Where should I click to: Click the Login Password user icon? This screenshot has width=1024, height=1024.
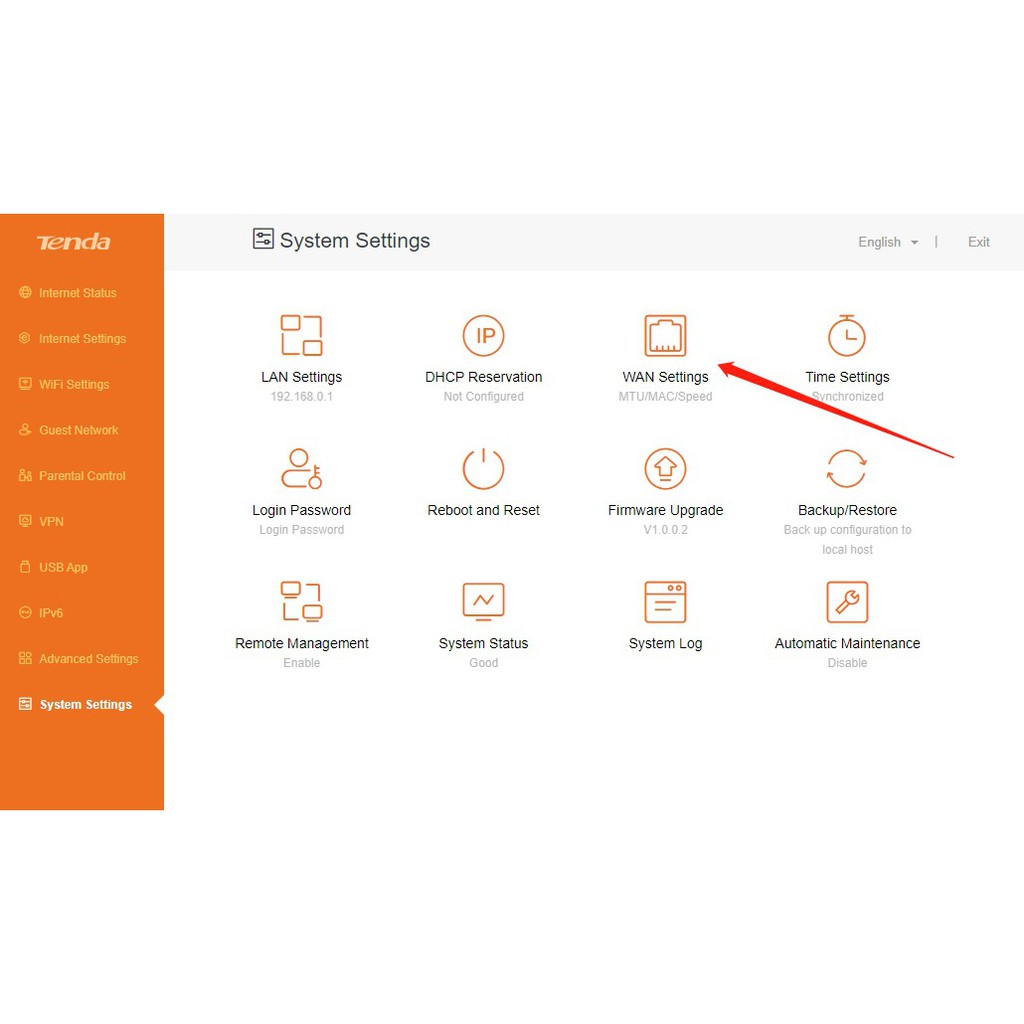pyautogui.click(x=301, y=468)
